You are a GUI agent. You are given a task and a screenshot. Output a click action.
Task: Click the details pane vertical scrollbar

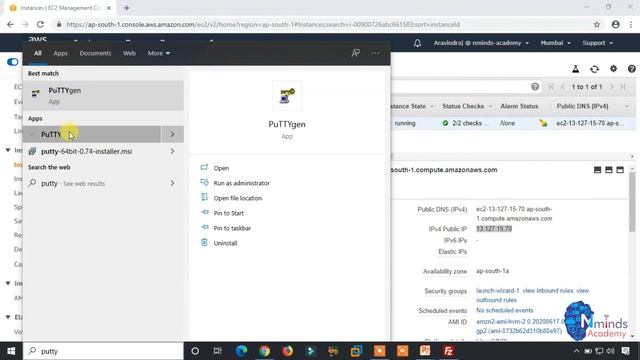tap(632, 202)
